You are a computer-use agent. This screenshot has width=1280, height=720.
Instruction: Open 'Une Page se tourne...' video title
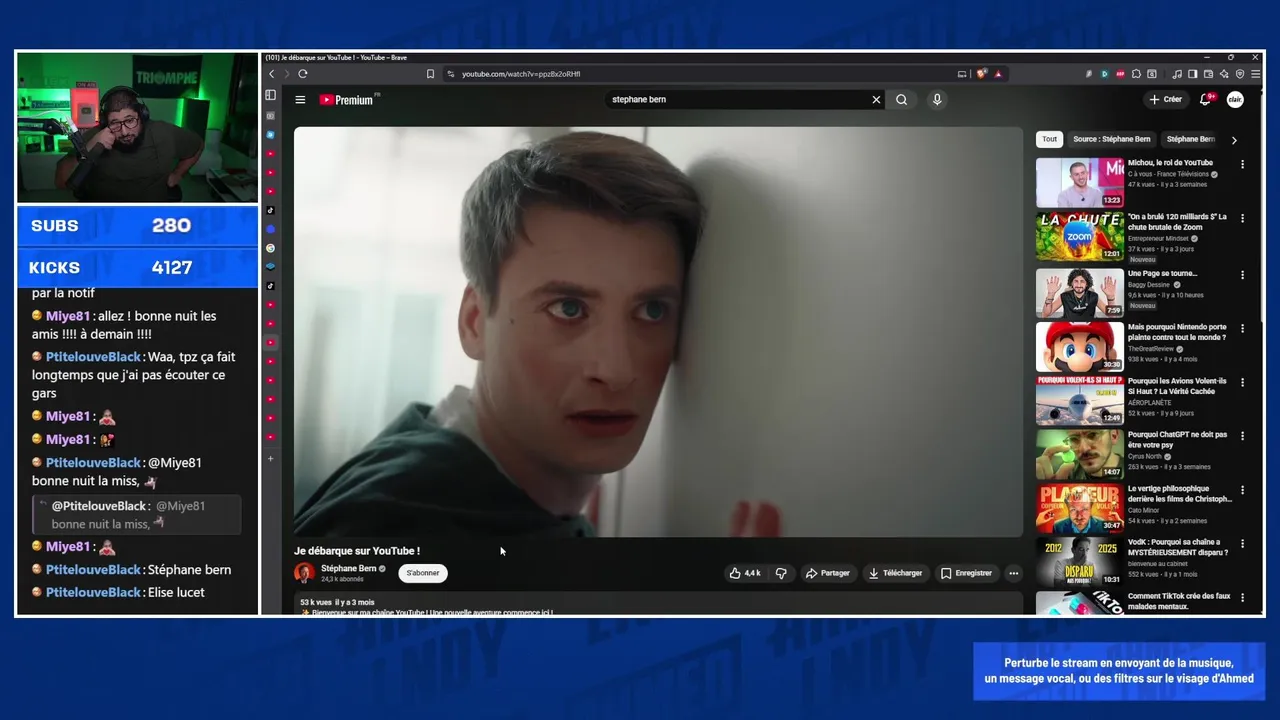point(1162,273)
